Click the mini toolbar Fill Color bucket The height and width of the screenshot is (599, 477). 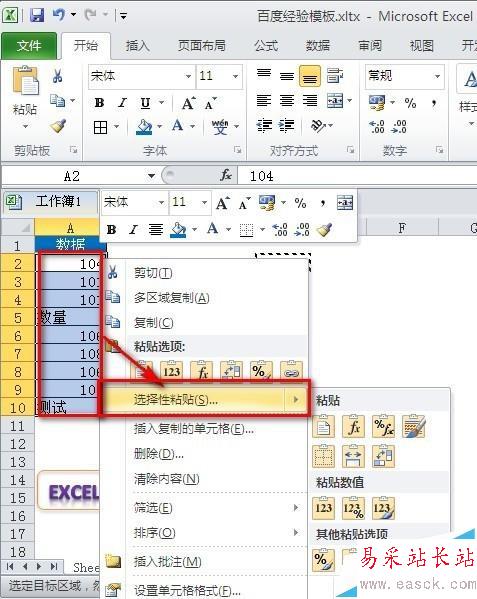click(x=178, y=230)
